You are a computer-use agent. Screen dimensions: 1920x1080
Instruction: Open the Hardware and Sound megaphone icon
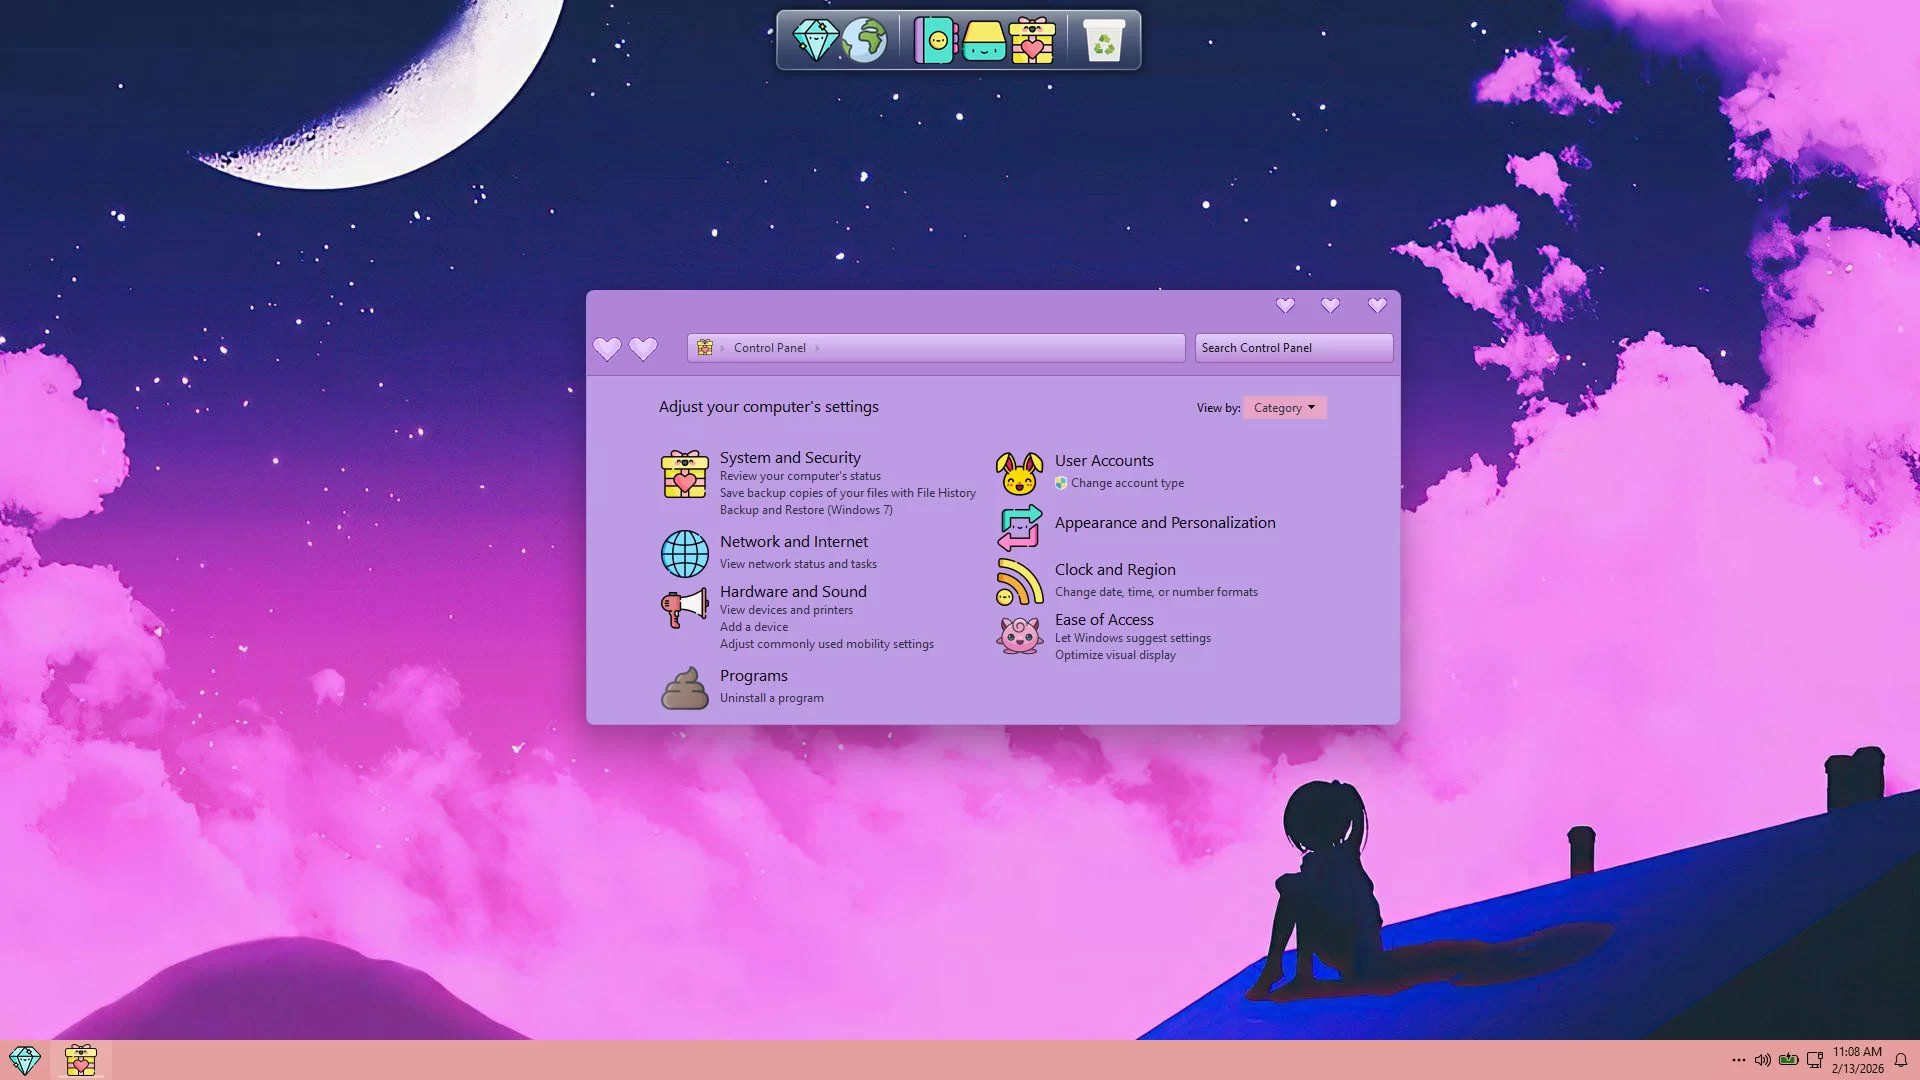tap(684, 608)
